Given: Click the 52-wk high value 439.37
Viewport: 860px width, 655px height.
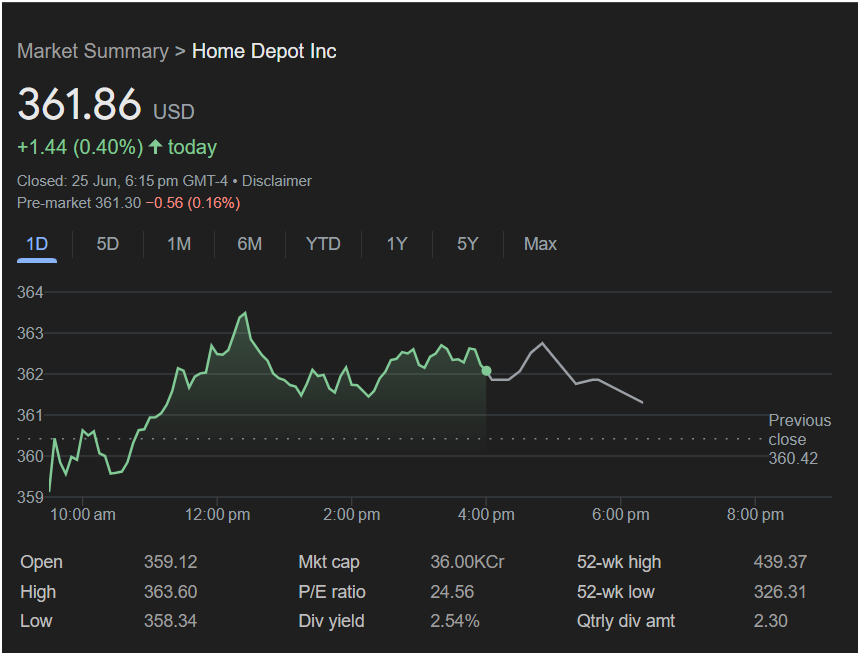Looking at the screenshot, I should point(780,562).
